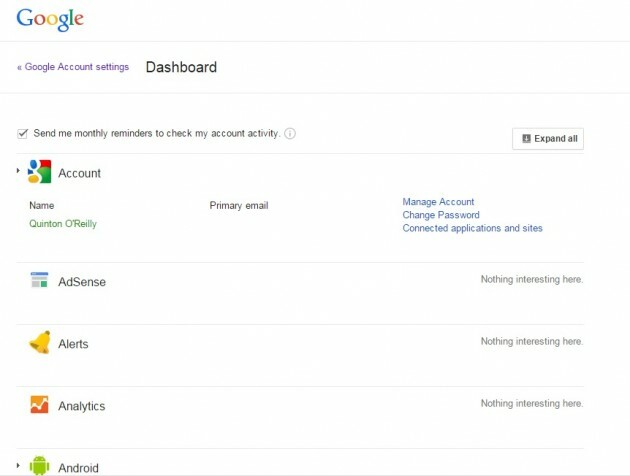
Task: Uncheck the monthly reminders checkbox
Action: click(23, 133)
